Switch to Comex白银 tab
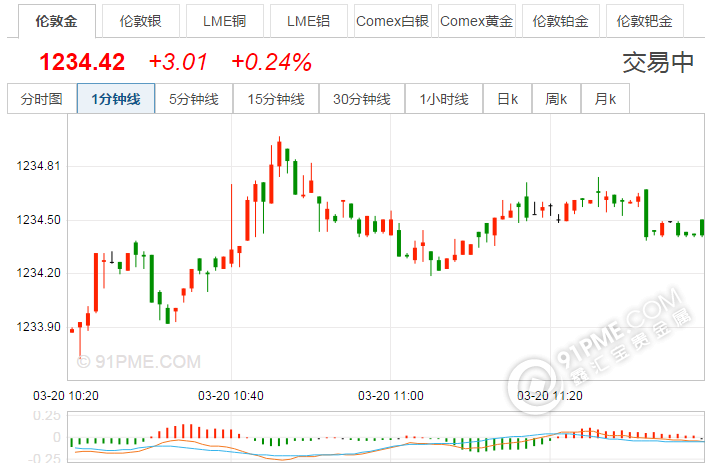 (392, 21)
